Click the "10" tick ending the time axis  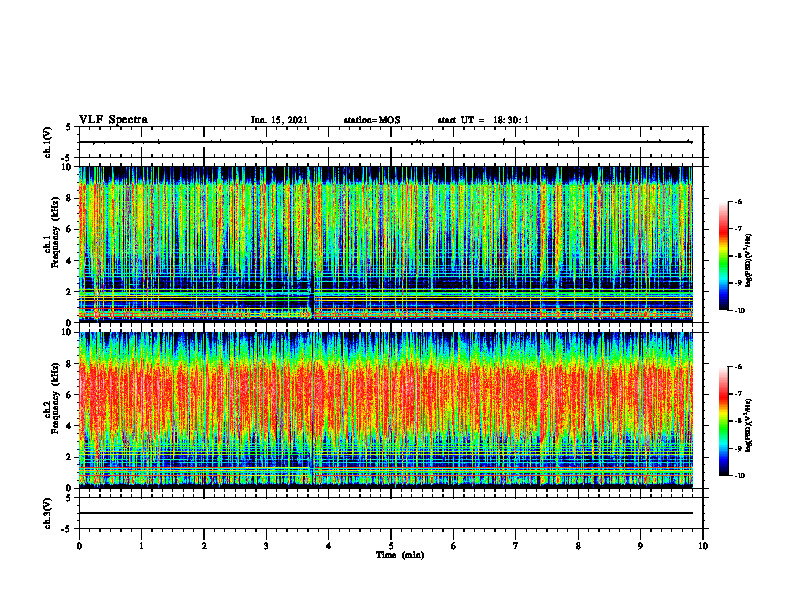click(703, 546)
